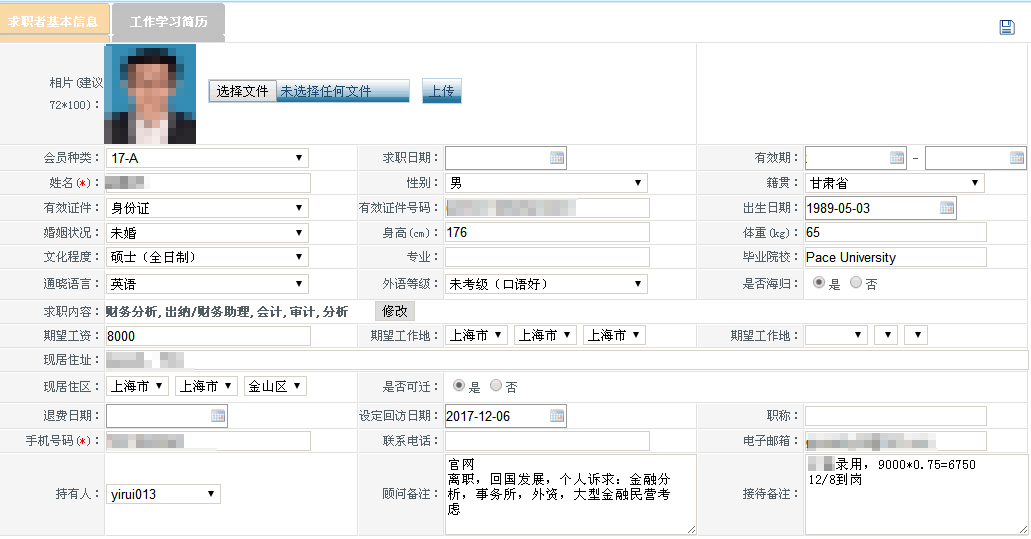Click the 期望工资 field with 8000
This screenshot has width=1031, height=539.
click(x=208, y=336)
